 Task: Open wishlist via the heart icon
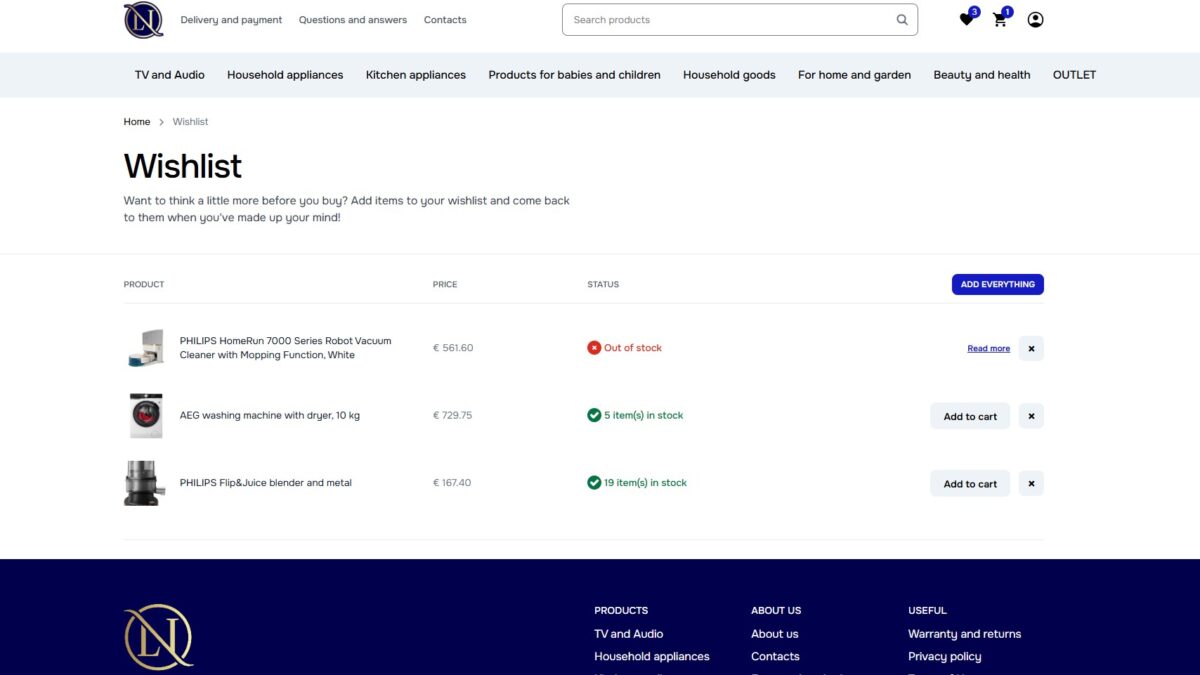pos(966,19)
